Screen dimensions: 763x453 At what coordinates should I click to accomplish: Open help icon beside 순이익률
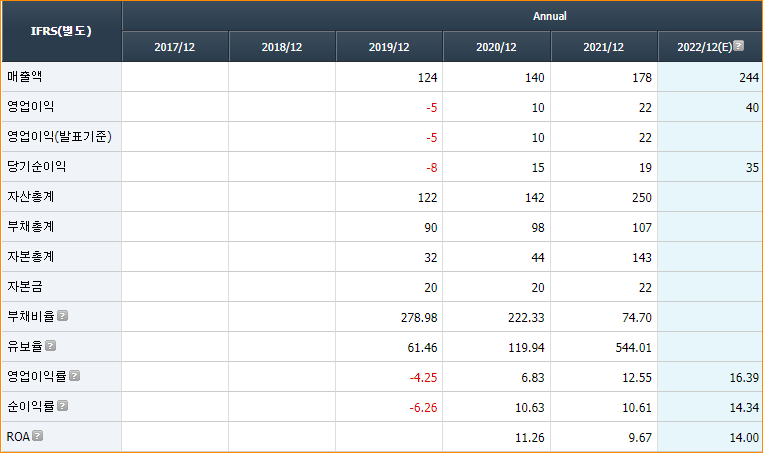tap(62, 406)
